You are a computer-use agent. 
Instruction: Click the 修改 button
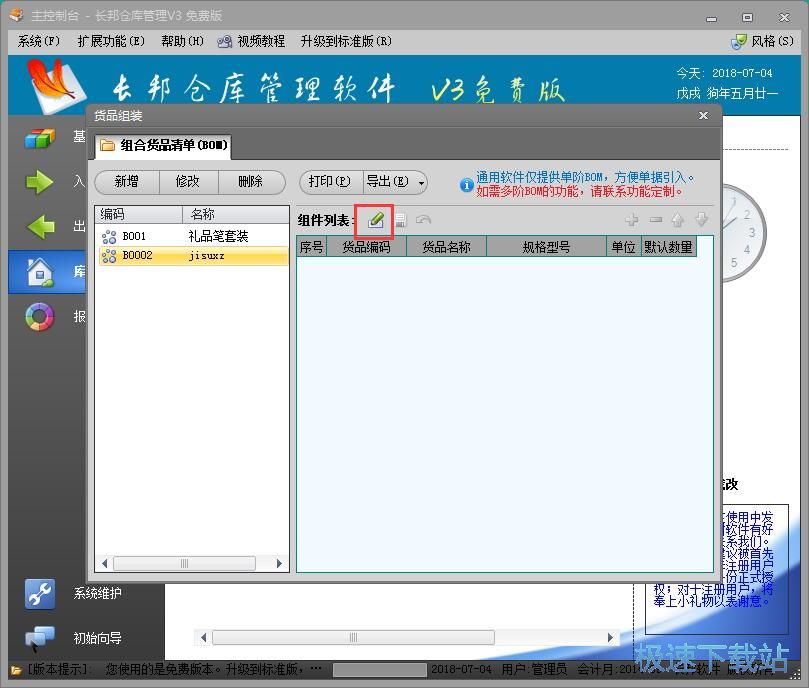(188, 182)
